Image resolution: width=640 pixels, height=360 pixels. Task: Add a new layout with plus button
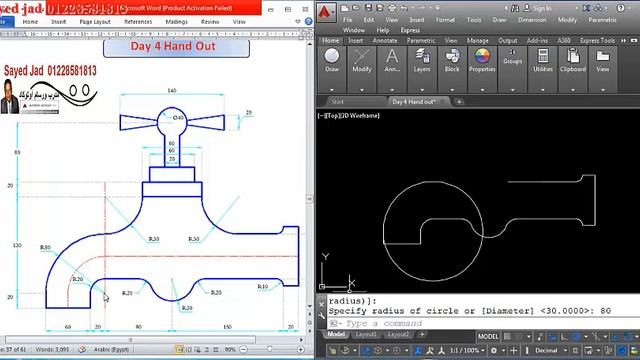[x=422, y=334]
